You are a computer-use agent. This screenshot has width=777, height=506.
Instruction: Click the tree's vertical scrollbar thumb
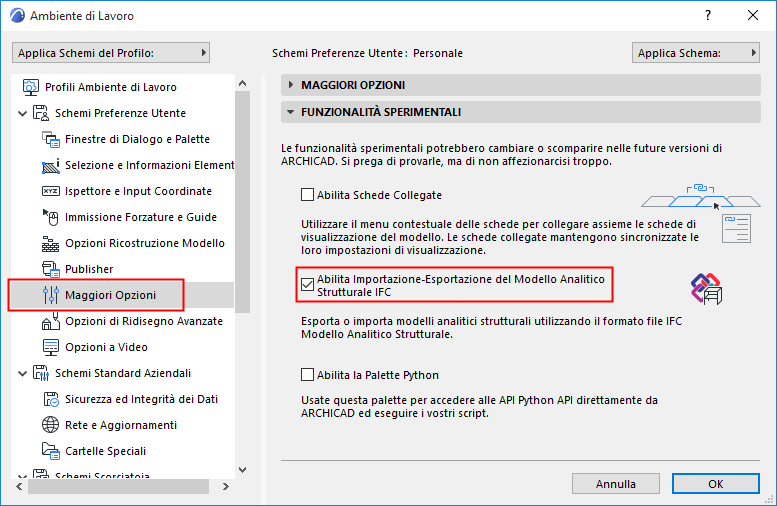tap(242, 202)
